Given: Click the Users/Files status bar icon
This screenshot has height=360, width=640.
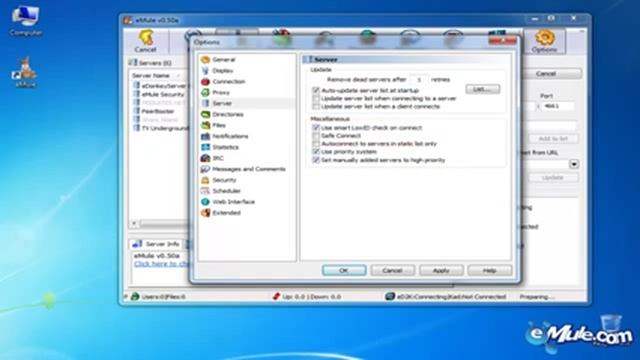Looking at the screenshot, I should point(135,297).
